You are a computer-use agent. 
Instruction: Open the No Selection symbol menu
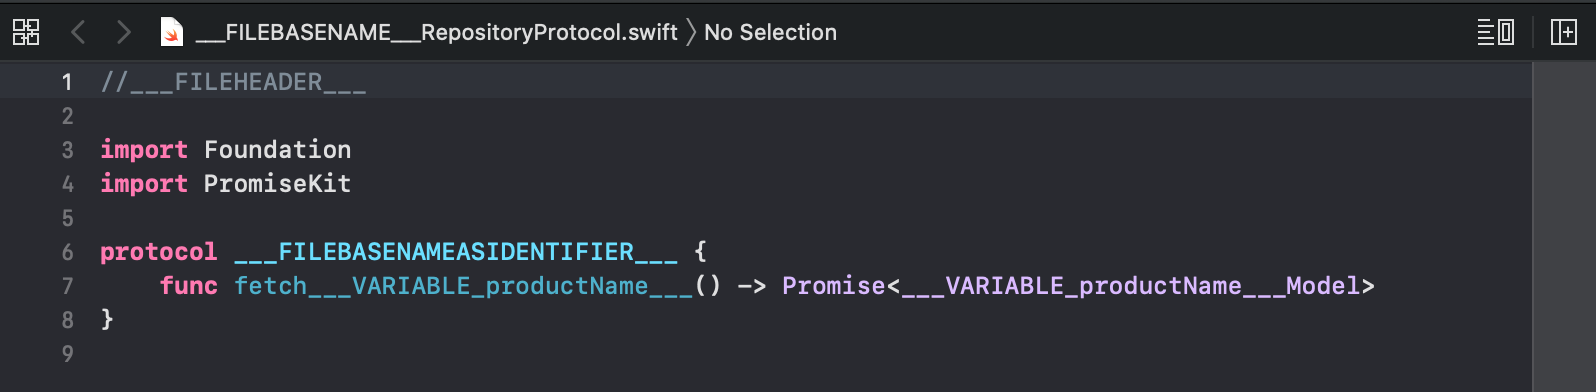(x=770, y=32)
